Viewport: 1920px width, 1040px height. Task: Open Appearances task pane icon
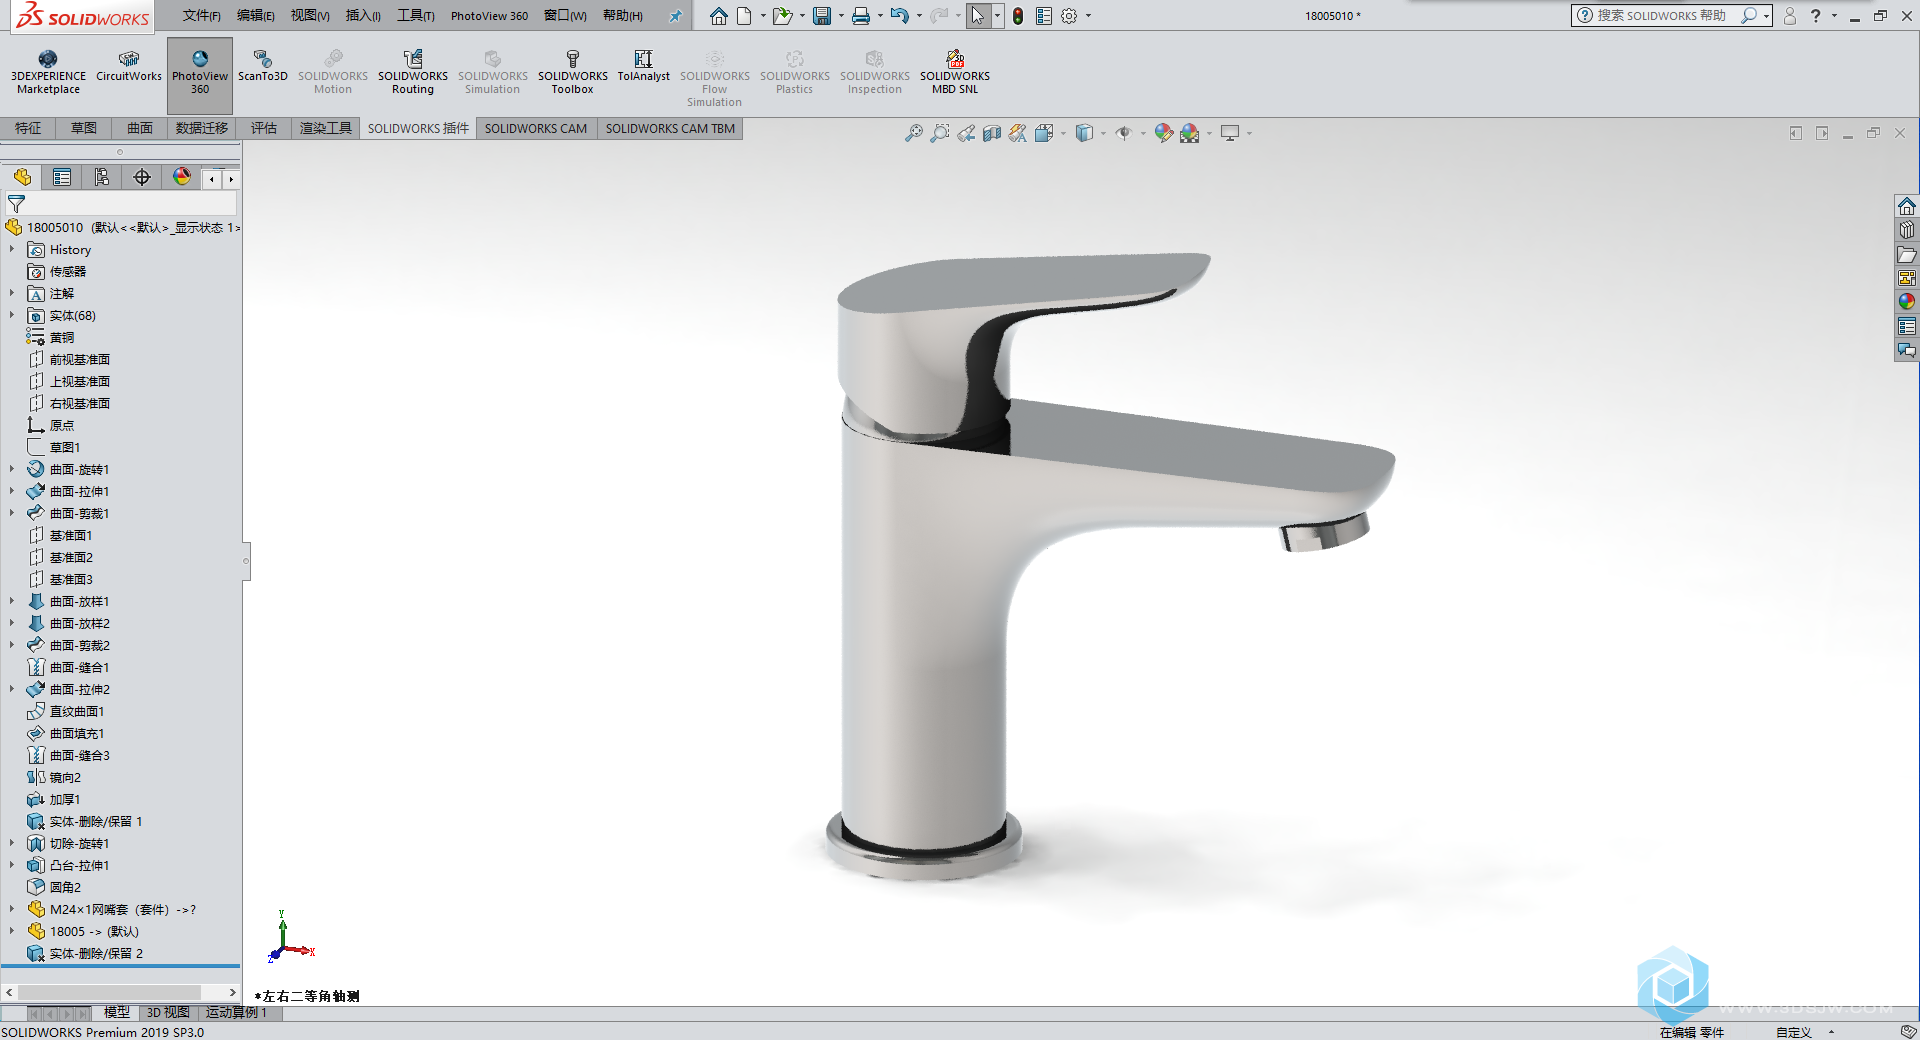tap(1907, 302)
